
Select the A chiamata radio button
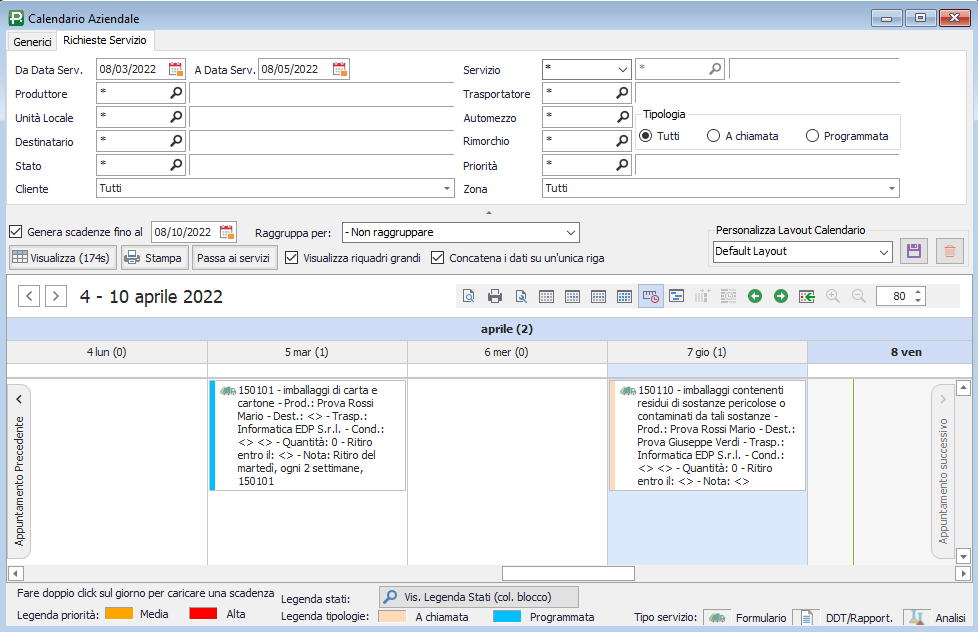click(x=713, y=136)
